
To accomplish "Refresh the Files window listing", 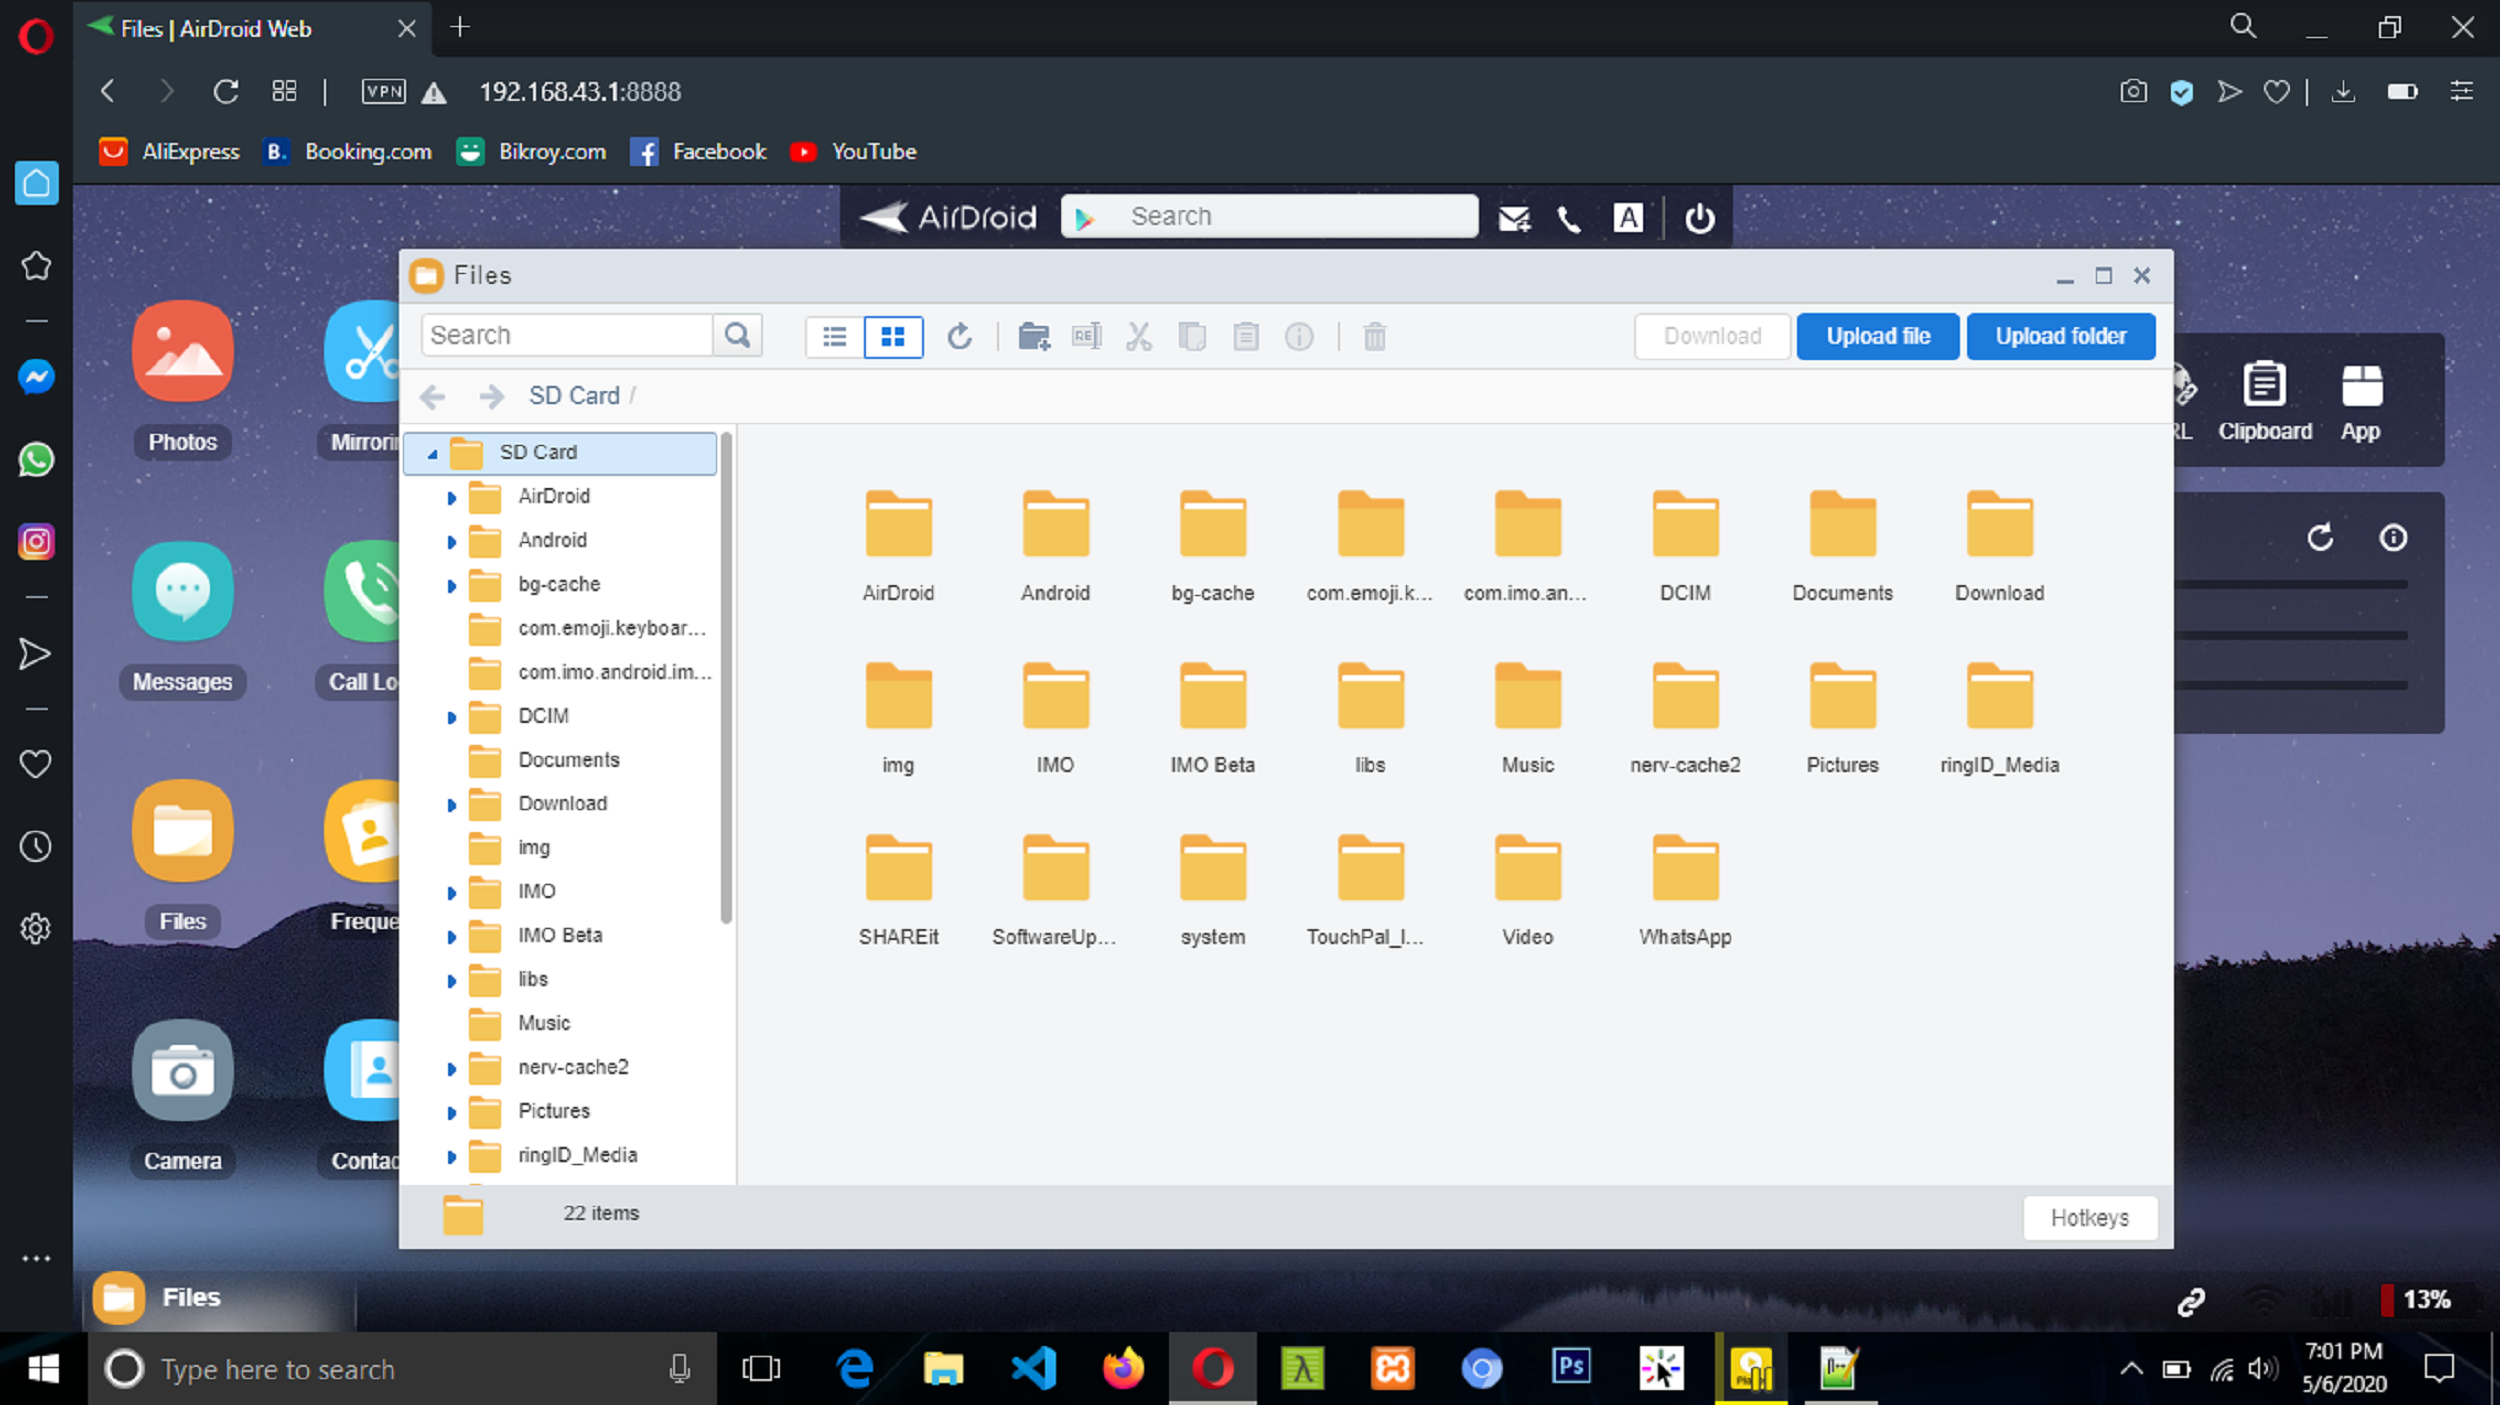I will (959, 336).
